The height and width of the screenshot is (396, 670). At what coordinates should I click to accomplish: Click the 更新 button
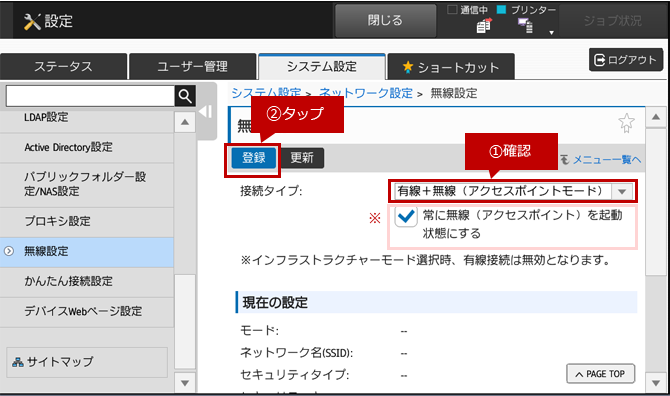[302, 158]
